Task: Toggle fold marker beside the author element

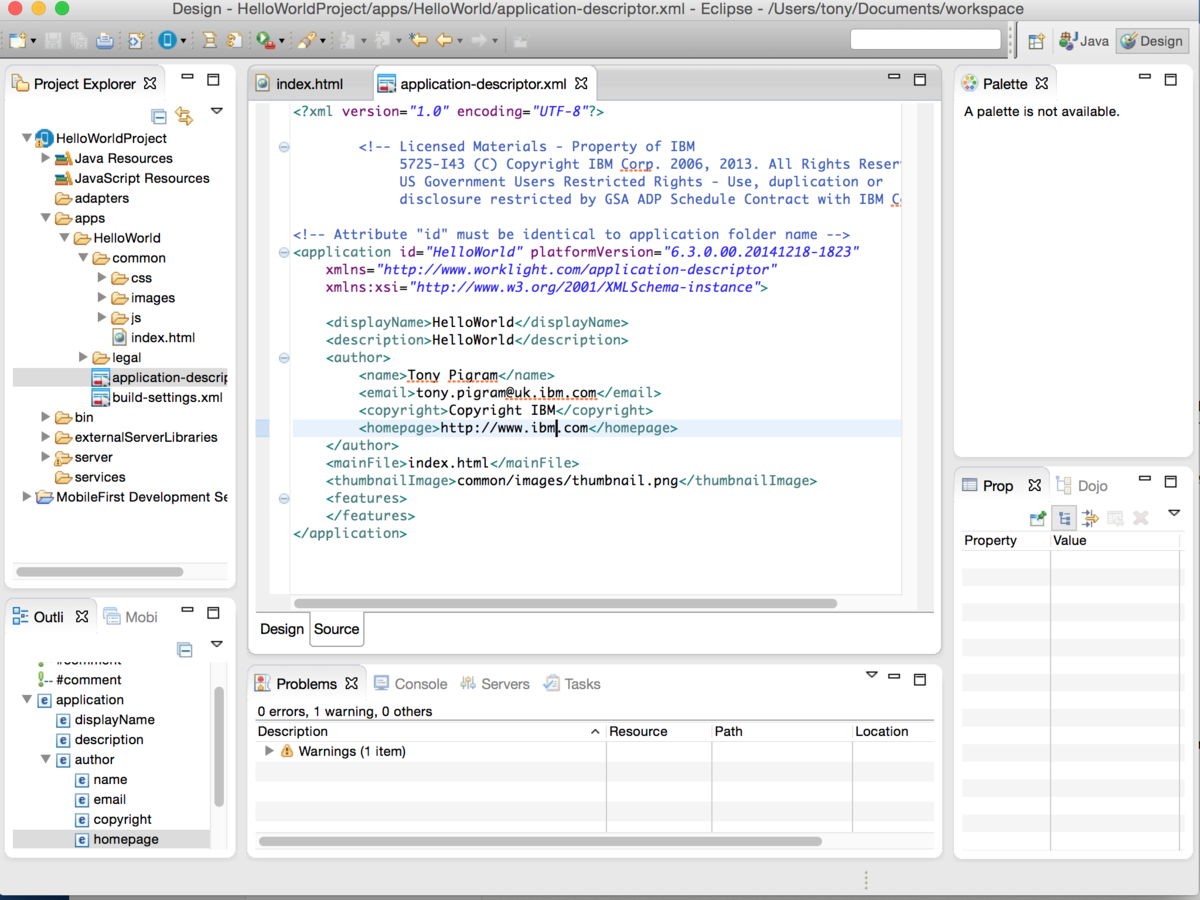Action: [x=284, y=358]
